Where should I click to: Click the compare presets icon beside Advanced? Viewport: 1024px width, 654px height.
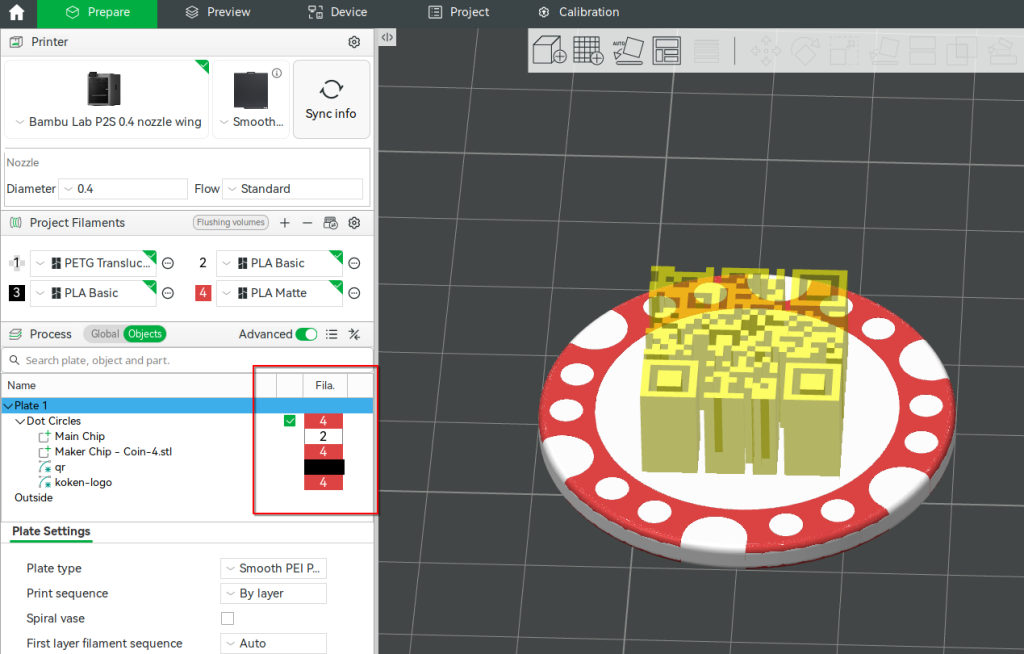click(354, 334)
